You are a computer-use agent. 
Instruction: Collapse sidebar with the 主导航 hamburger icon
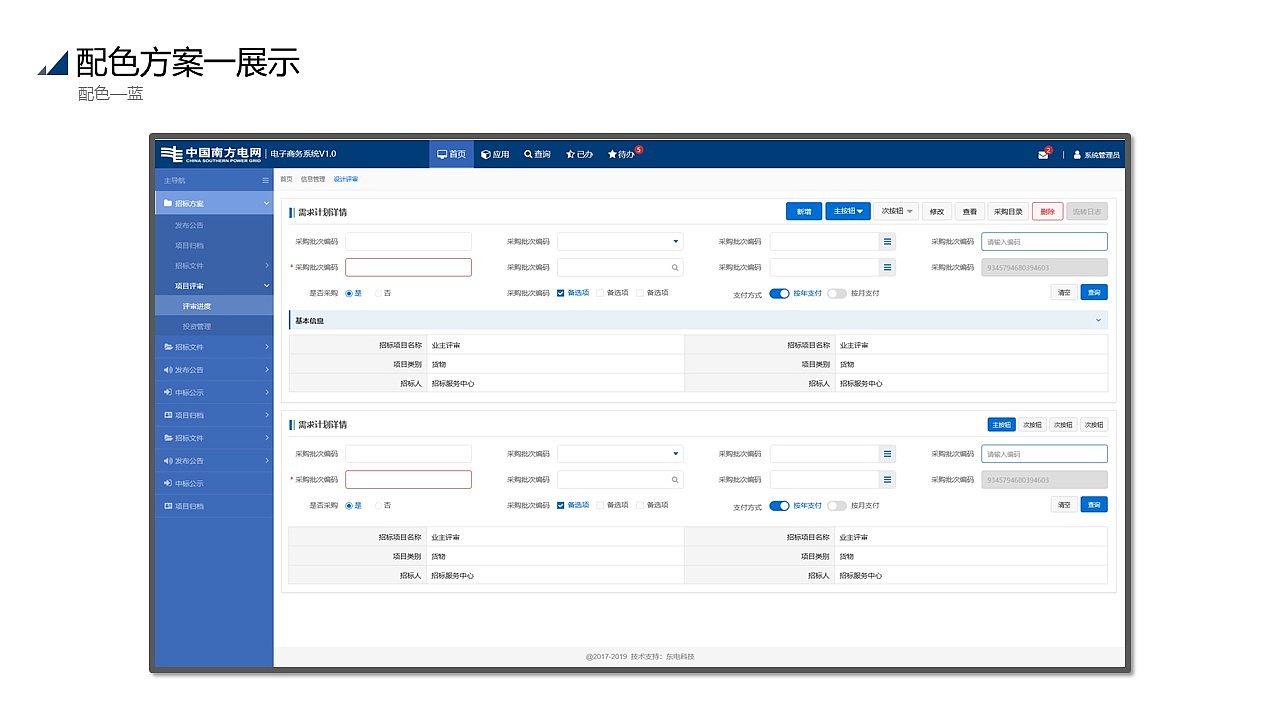point(265,180)
